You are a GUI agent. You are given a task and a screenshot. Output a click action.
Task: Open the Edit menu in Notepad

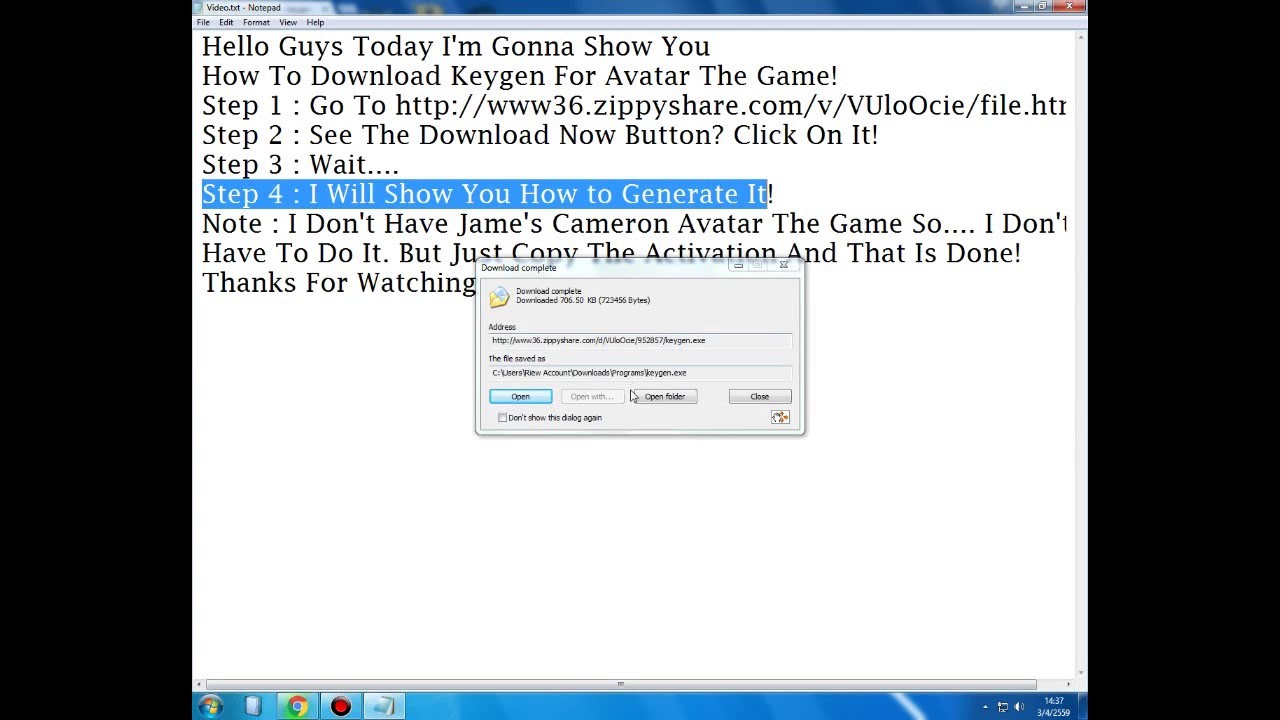[226, 22]
